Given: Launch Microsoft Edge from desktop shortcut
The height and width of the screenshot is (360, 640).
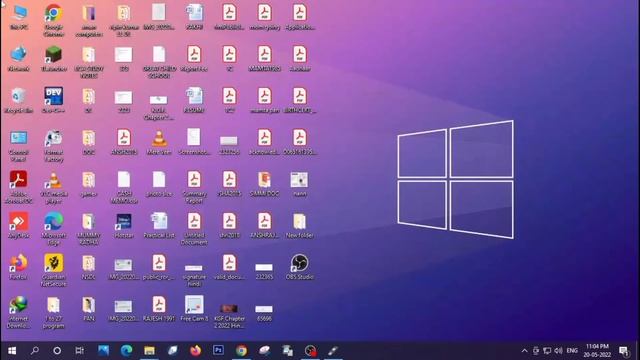Looking at the screenshot, I should [x=53, y=229].
